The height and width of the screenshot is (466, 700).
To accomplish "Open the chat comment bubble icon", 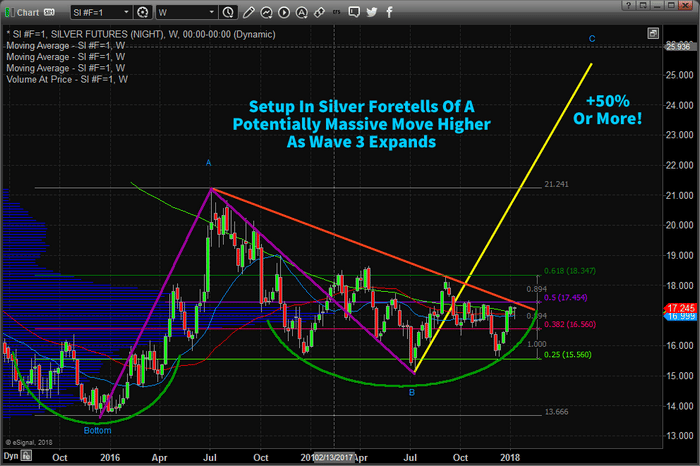I will pos(354,12).
